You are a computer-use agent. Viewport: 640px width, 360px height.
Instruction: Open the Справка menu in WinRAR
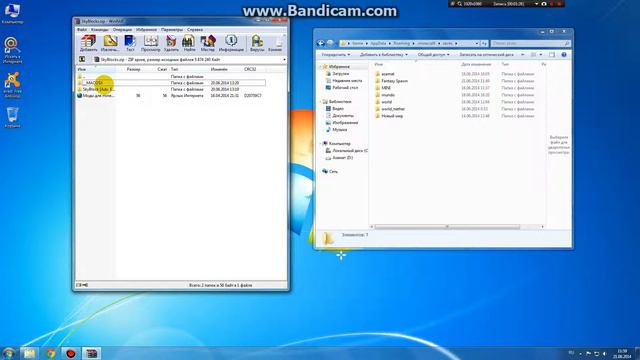[x=195, y=30]
